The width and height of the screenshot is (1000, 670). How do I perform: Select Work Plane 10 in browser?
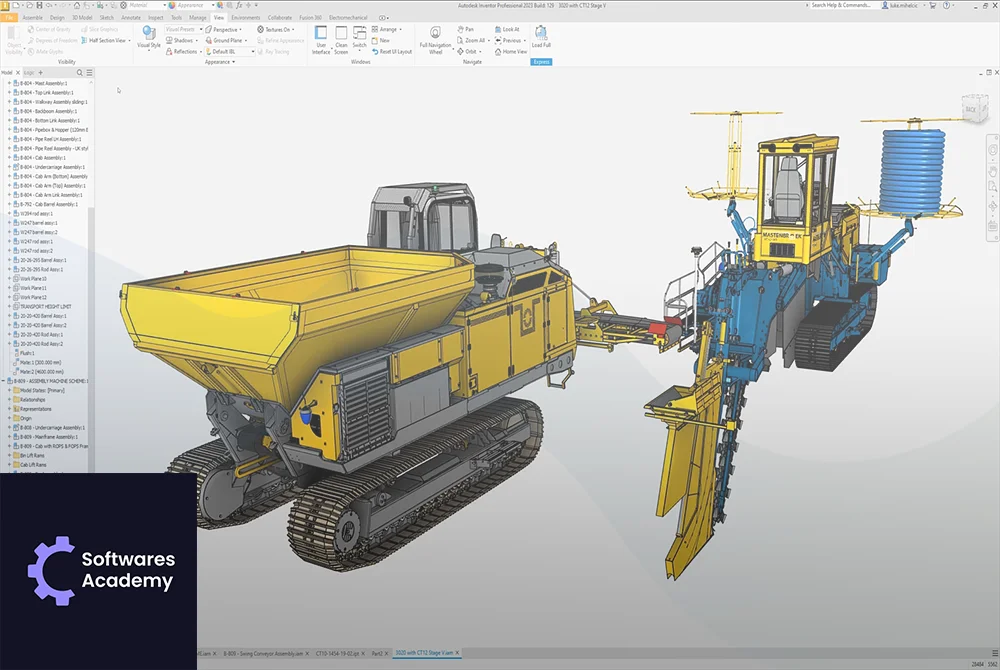pos(33,279)
